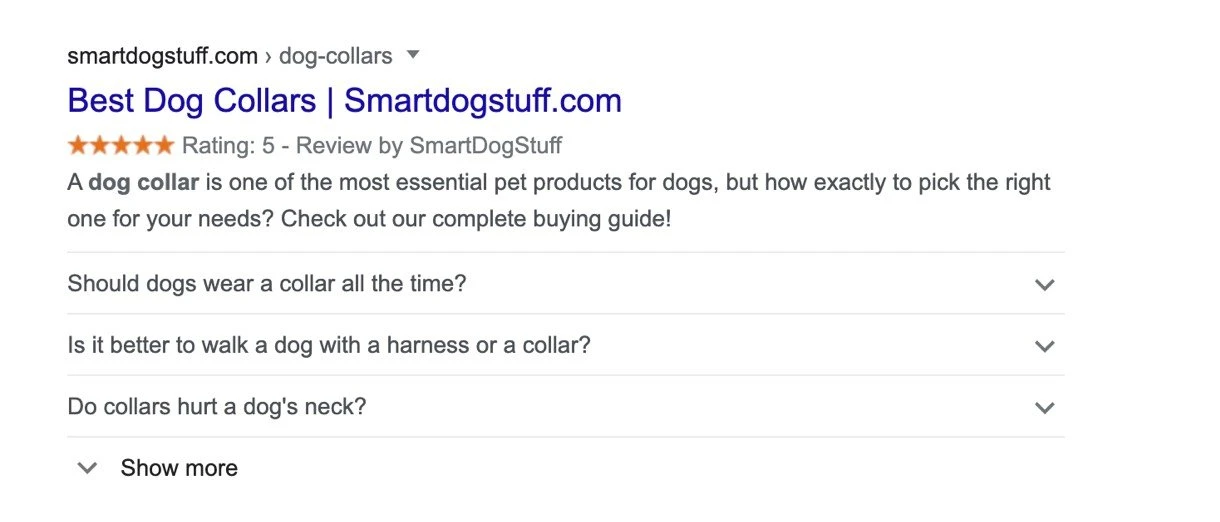Expand question text "Should dogs wear a collar all the time?"
Screen dimensions: 1220x522
(267, 284)
